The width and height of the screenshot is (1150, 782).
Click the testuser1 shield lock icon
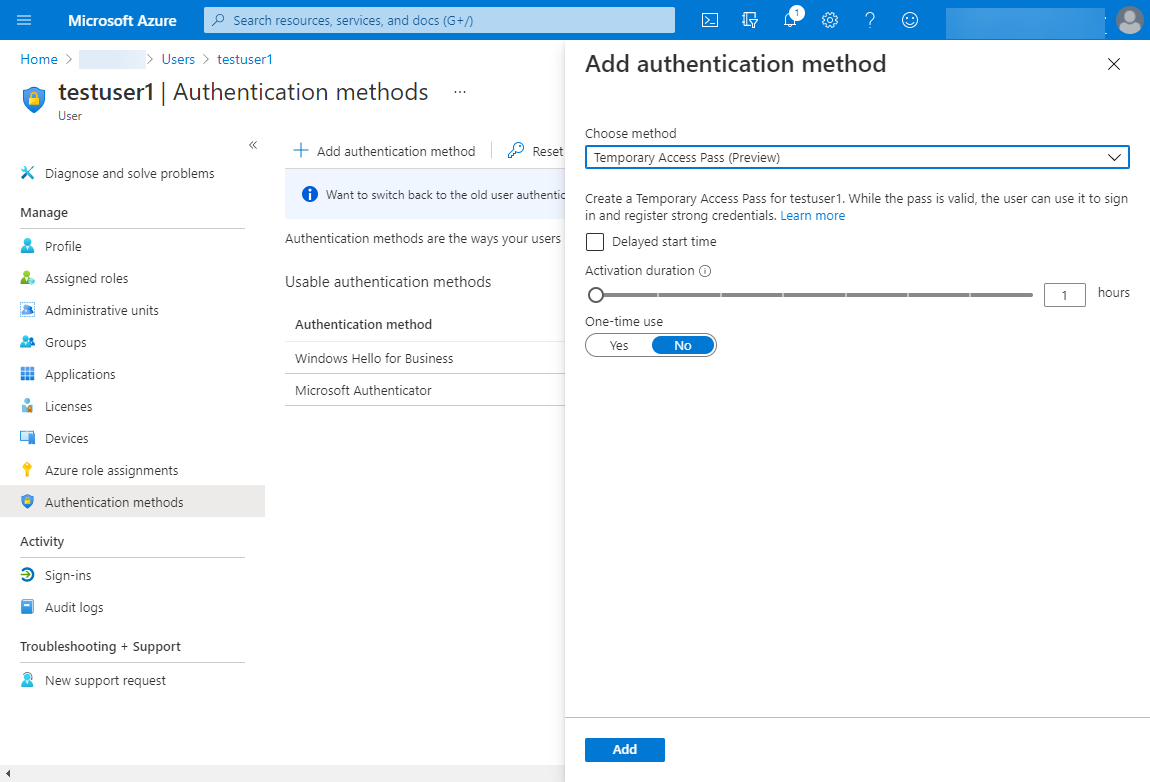click(34, 99)
